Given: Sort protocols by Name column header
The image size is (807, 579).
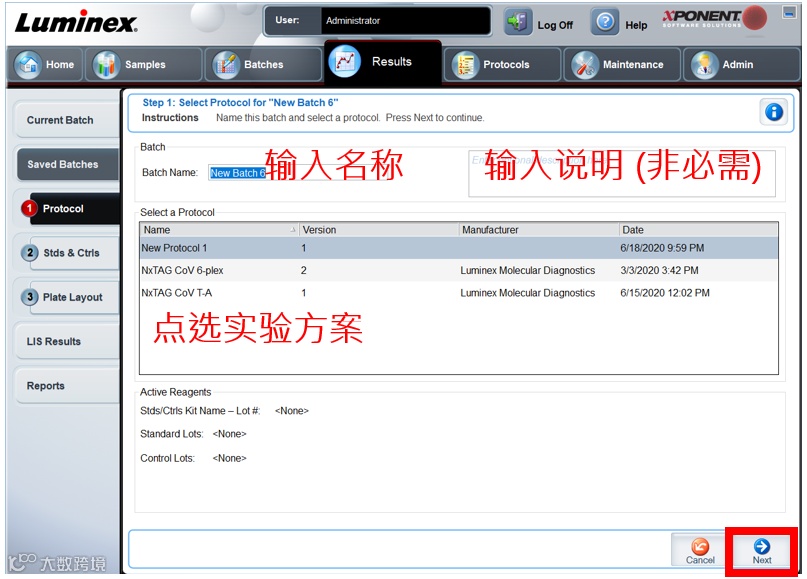Looking at the screenshot, I should click(219, 230).
